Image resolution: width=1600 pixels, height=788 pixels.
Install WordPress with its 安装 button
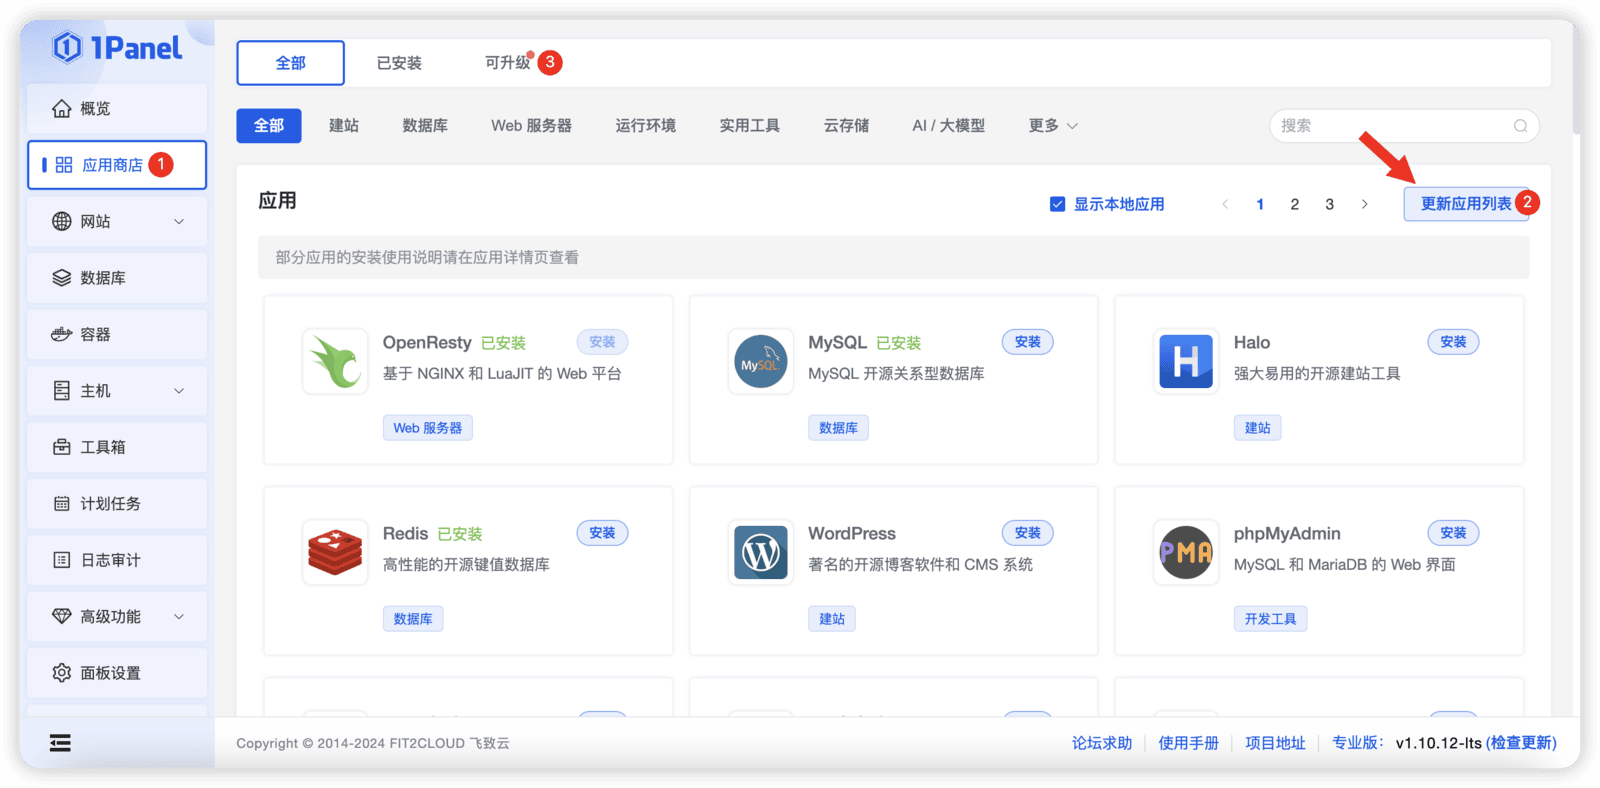[1028, 533]
